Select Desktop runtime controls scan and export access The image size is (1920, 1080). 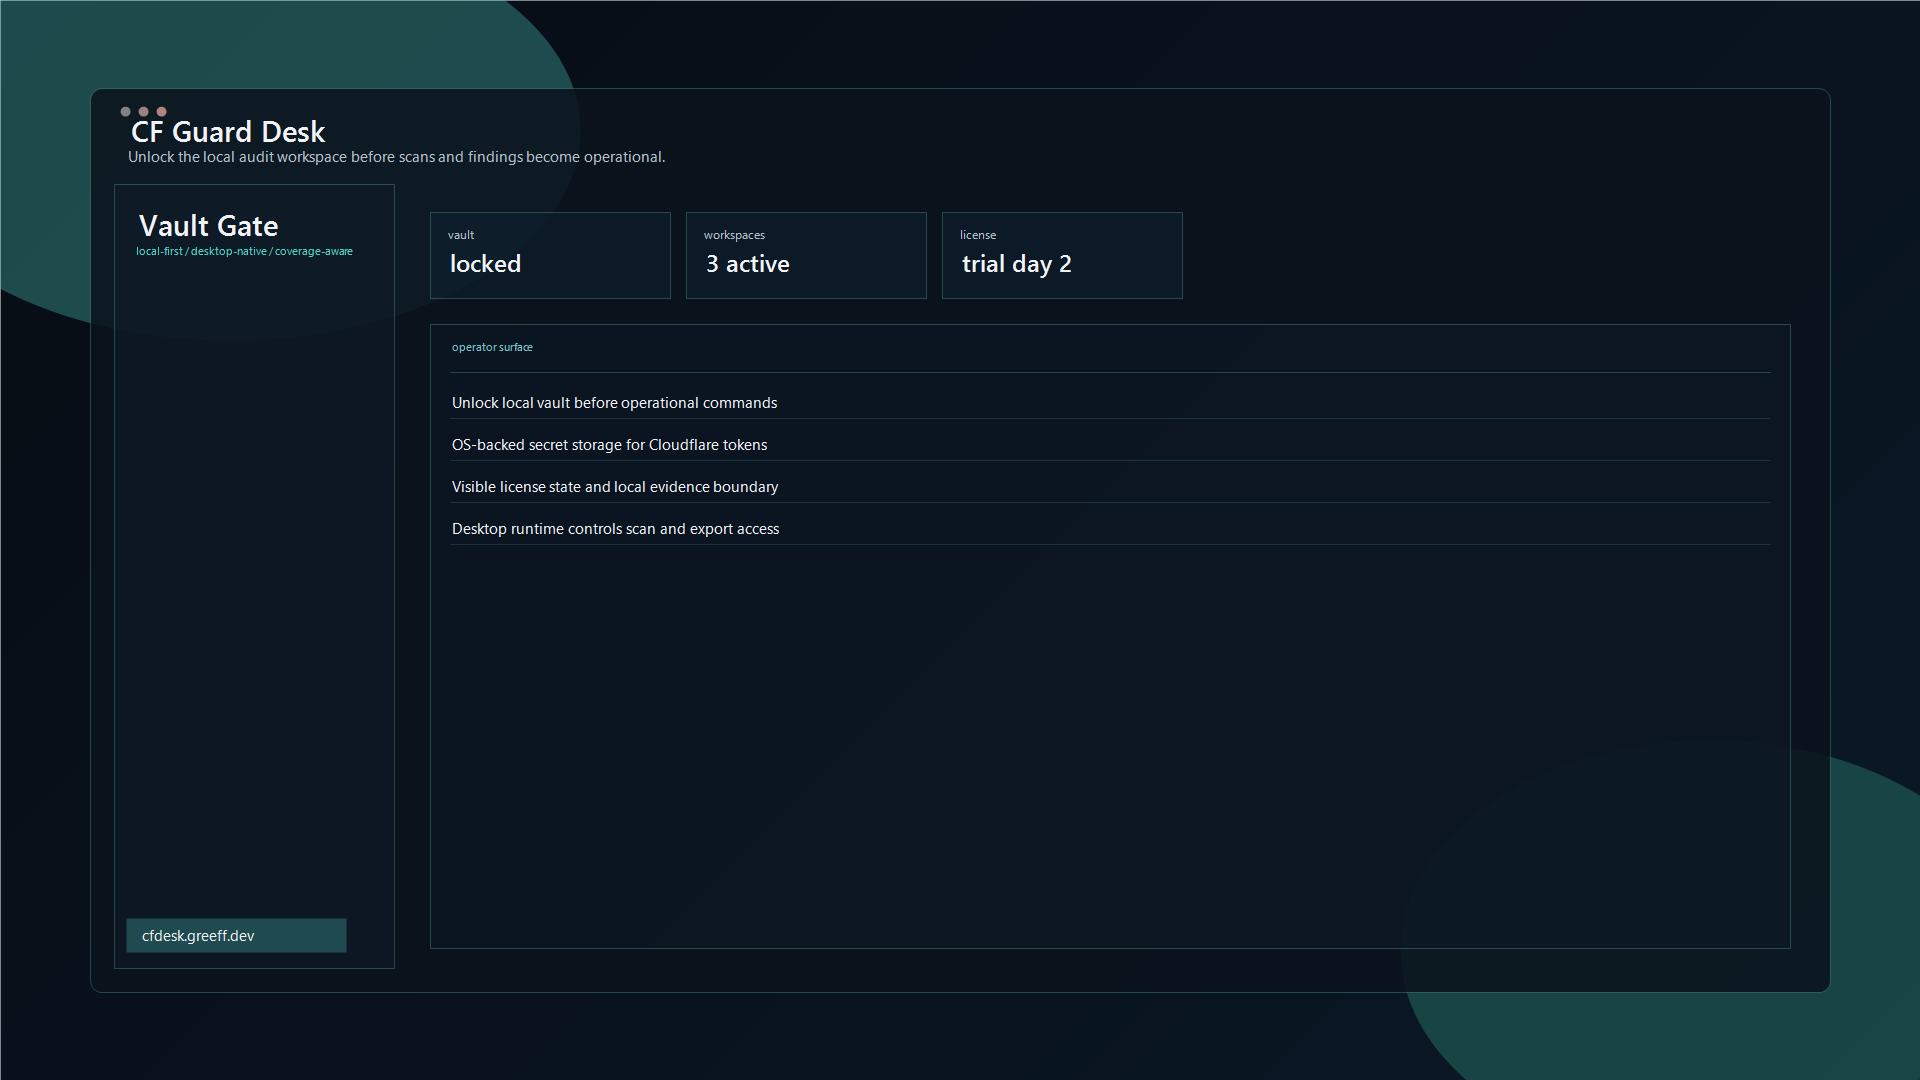pos(615,529)
